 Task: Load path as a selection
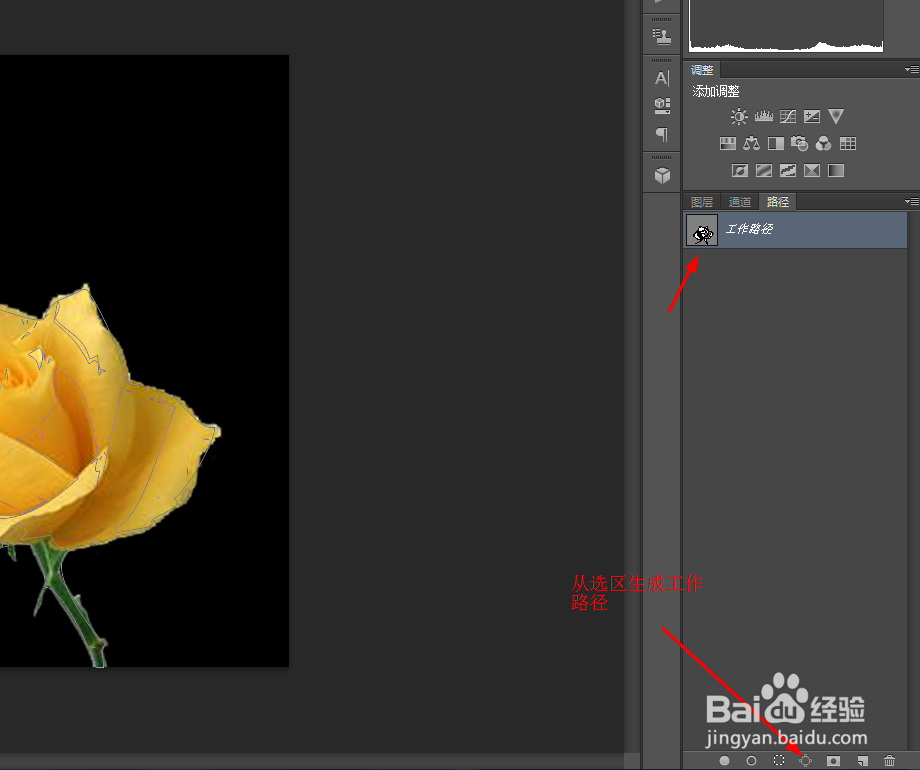click(779, 761)
